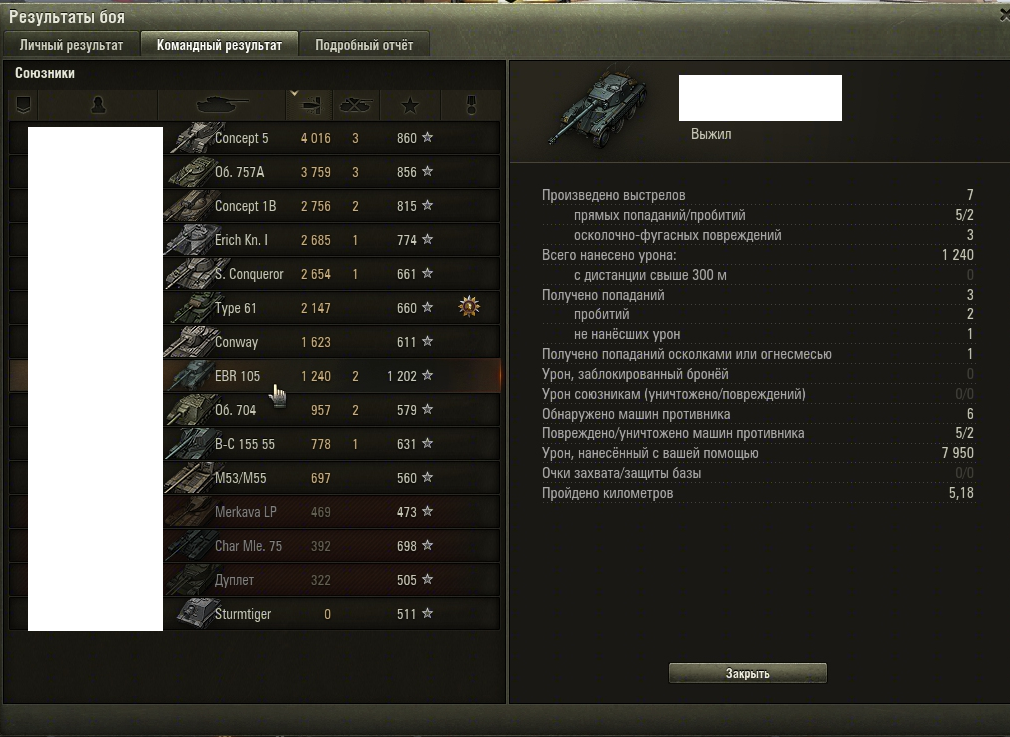Pick the S. Conqueror ally entry
This screenshot has height=737, width=1010.
pyautogui.click(x=254, y=274)
